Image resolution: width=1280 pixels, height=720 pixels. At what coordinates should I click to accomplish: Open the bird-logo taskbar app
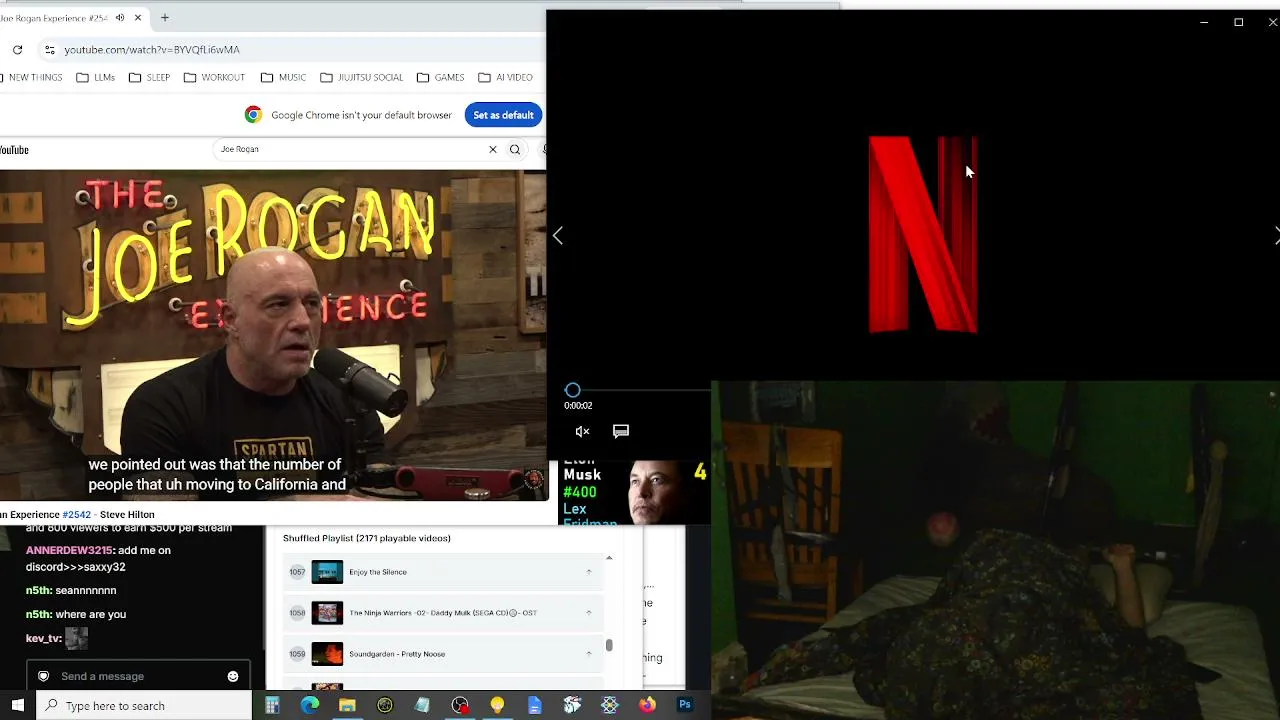click(x=572, y=705)
